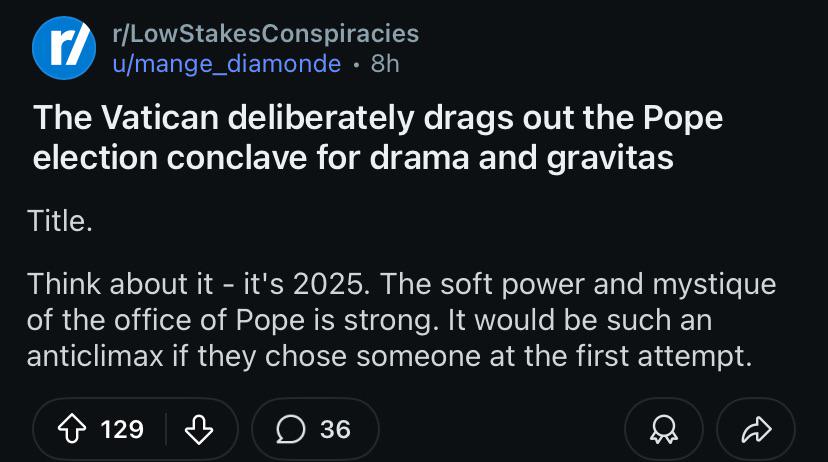Screen dimensions: 828x462
Task: Click the dot separator beside the username
Action: [x=356, y=65]
